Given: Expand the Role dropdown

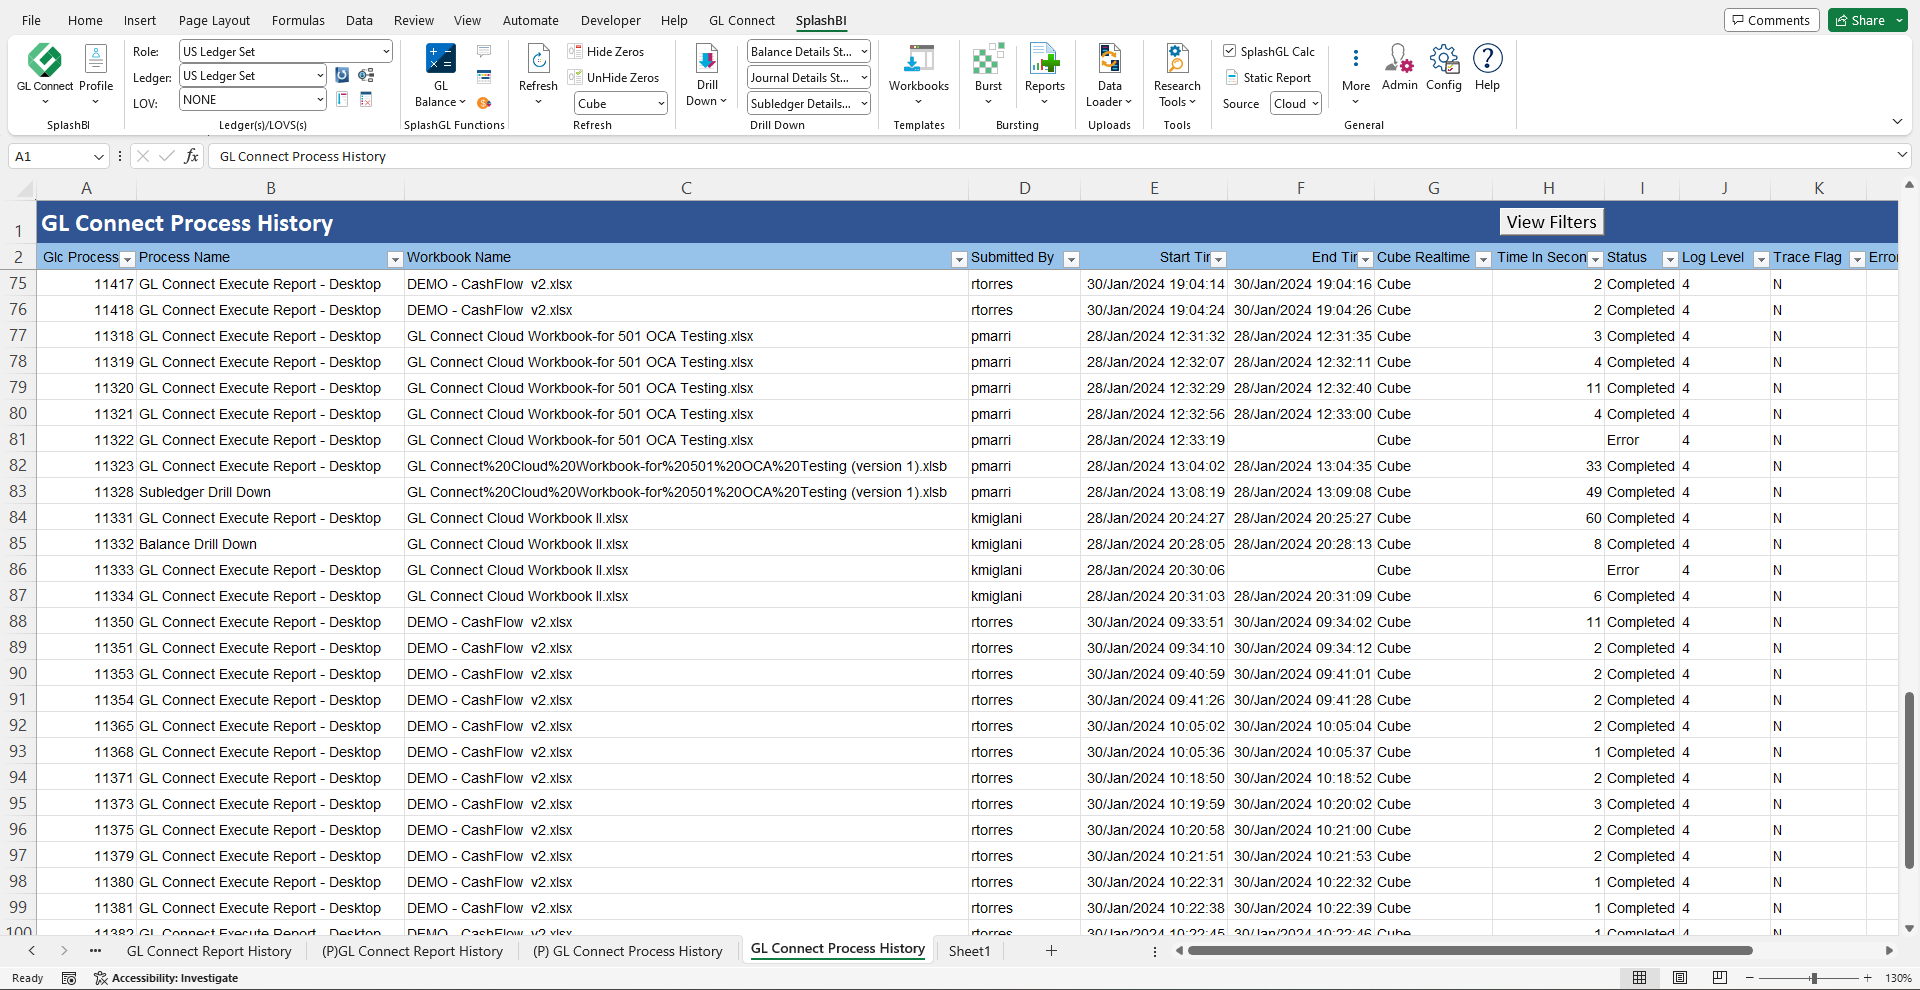Looking at the screenshot, I should click(x=386, y=52).
